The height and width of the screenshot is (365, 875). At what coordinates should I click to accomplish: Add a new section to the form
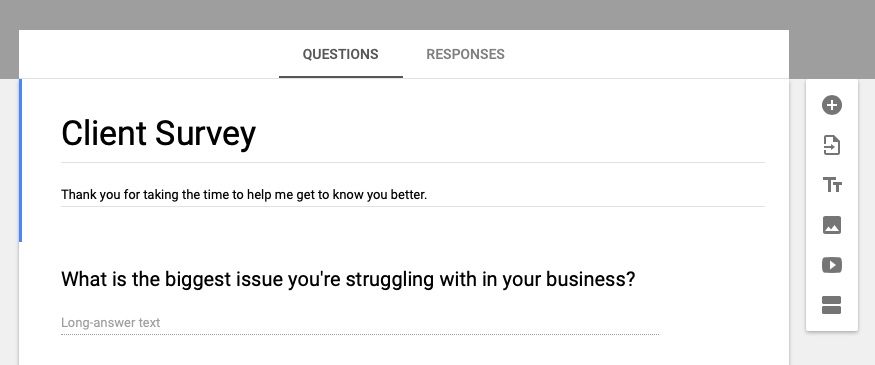pos(831,305)
